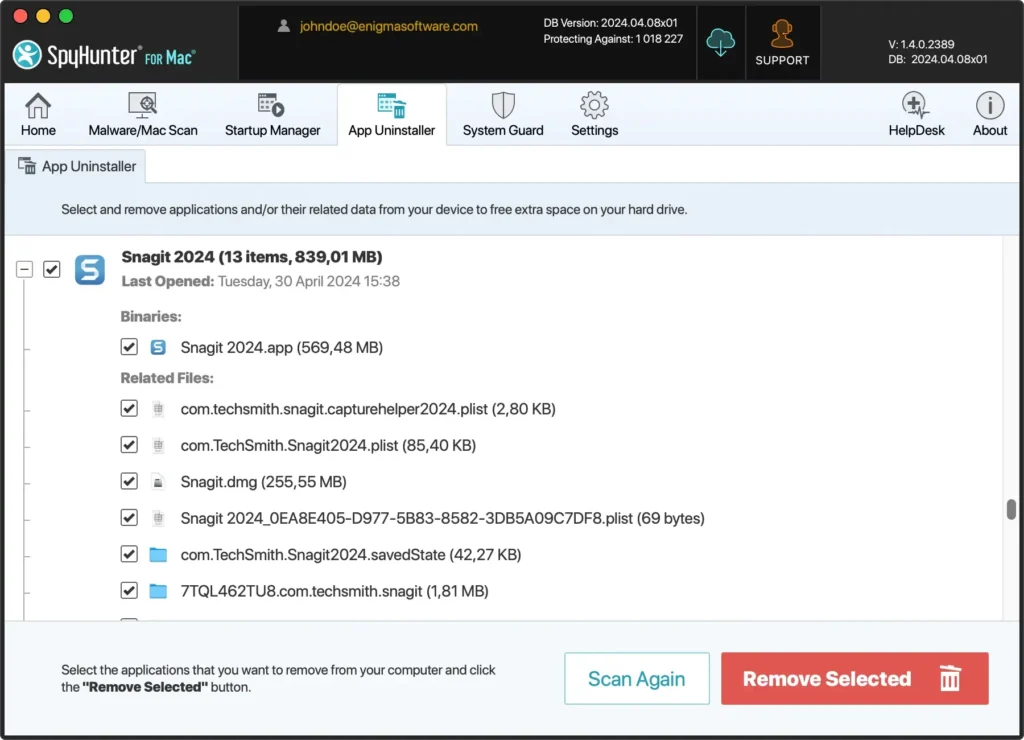1024x740 pixels.
Task: Open the Startup Manager icon
Action: click(272, 105)
